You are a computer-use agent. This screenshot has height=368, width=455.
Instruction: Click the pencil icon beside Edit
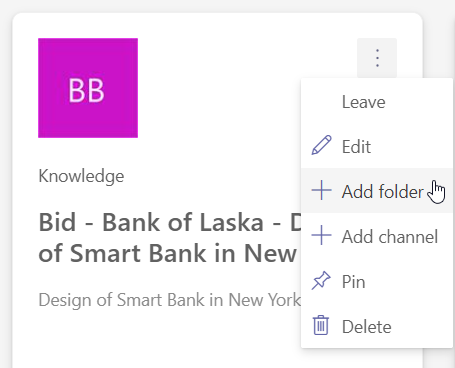point(321,145)
